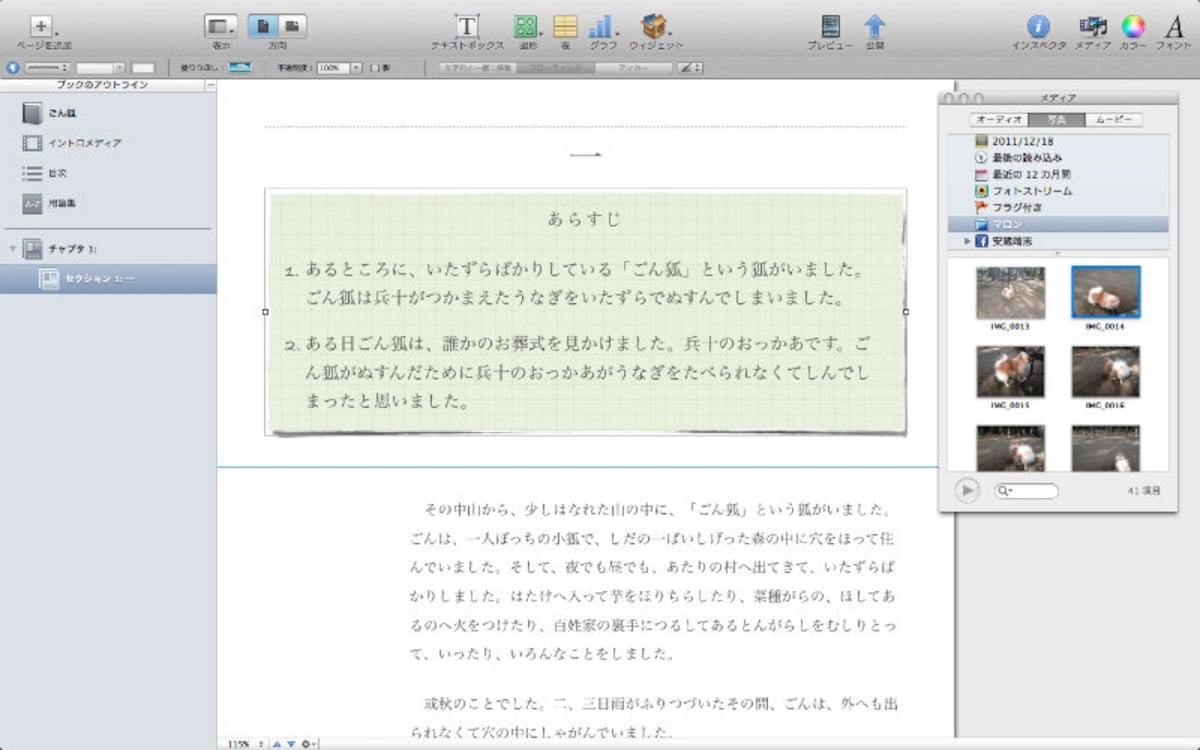
Task: Expand the Facebook album in media list
Action: (967, 242)
